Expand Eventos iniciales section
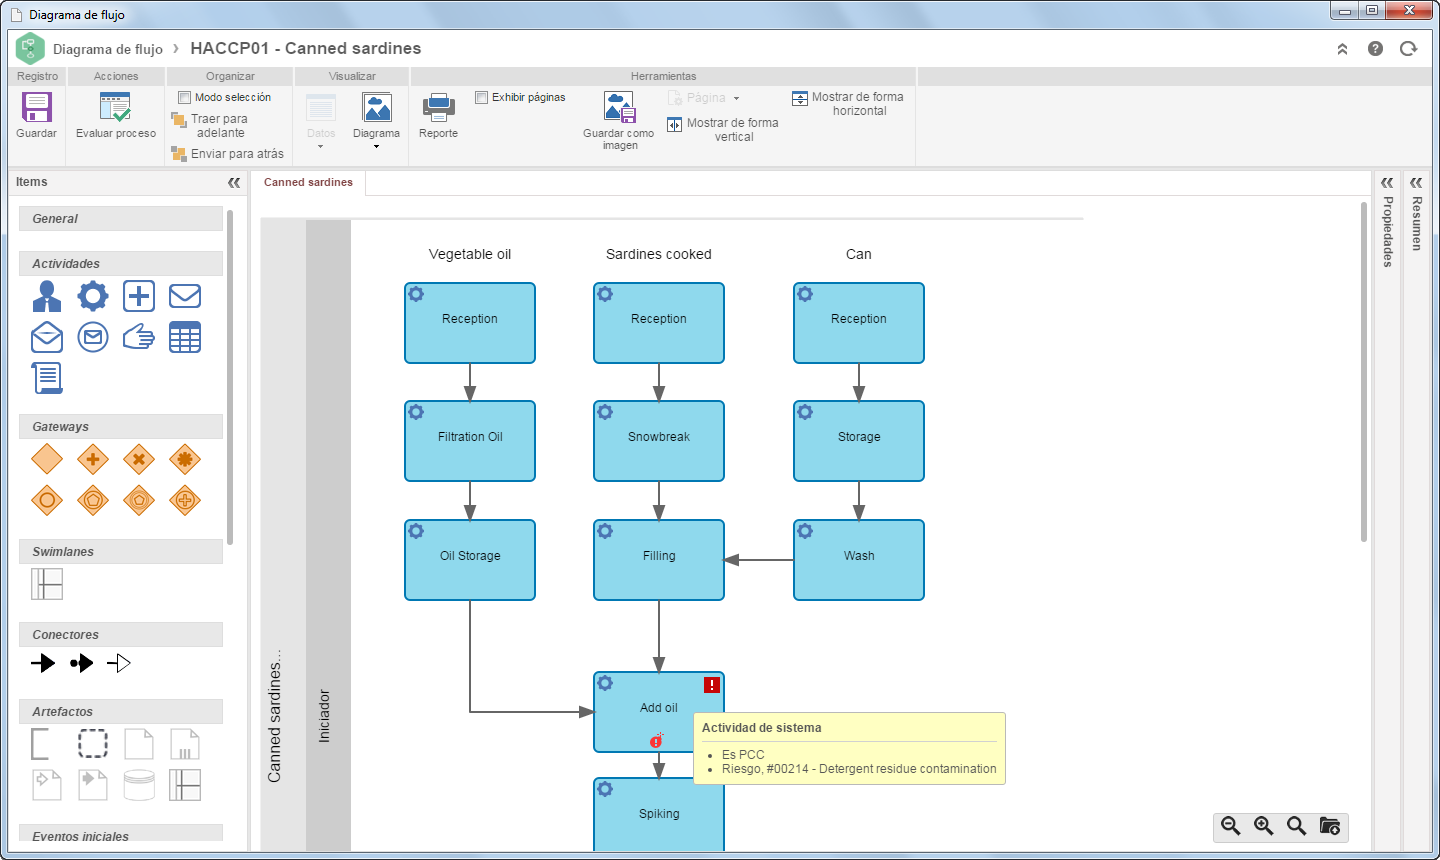This screenshot has width=1440, height=860. (x=121, y=834)
